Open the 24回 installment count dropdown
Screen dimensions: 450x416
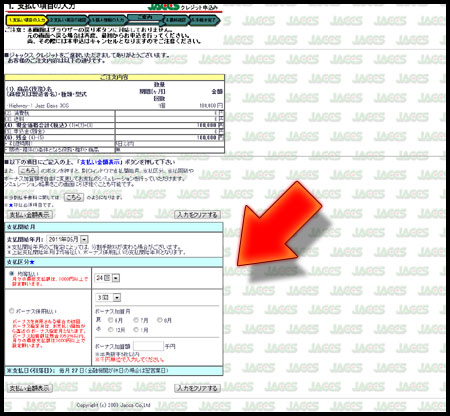point(108,278)
